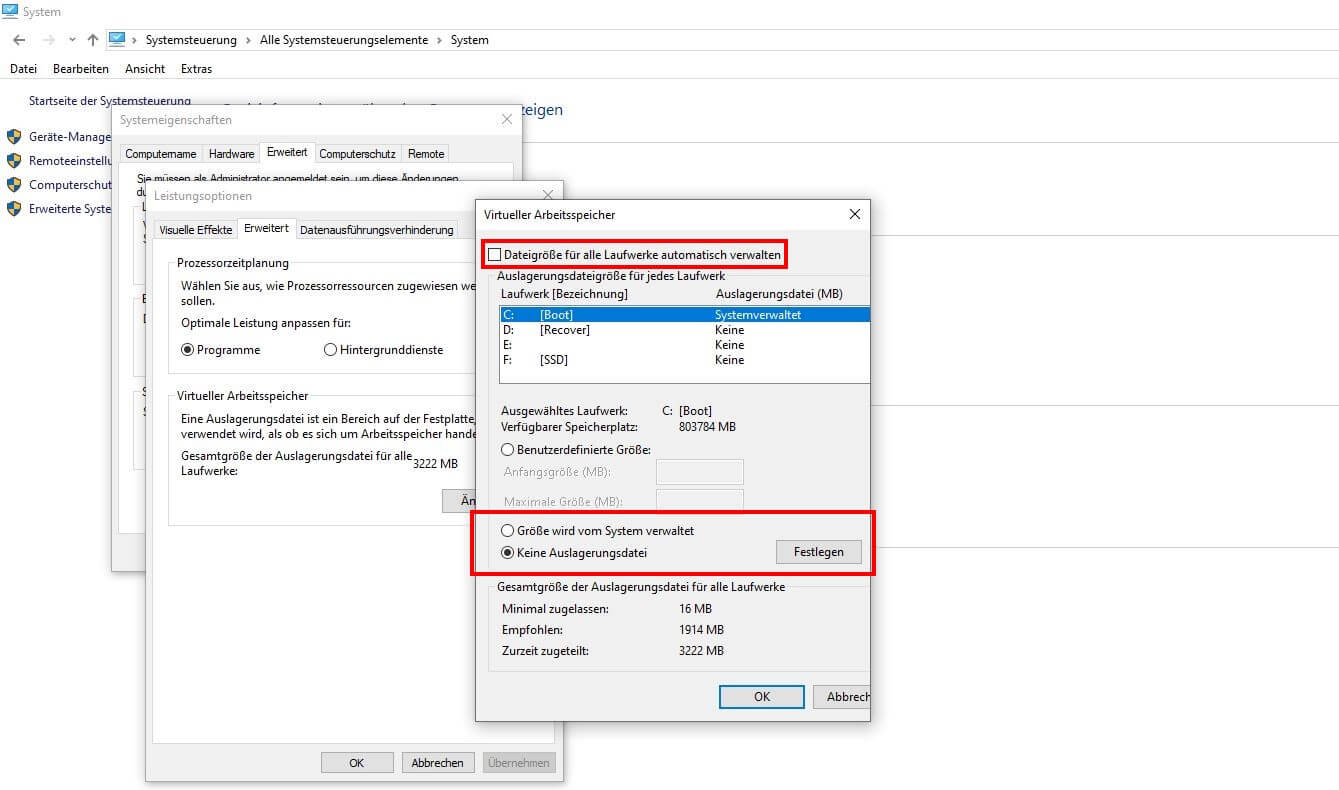
Task: Expand the chevron after Alle Systemsteuerungselemente
Action: pyautogui.click(x=439, y=40)
